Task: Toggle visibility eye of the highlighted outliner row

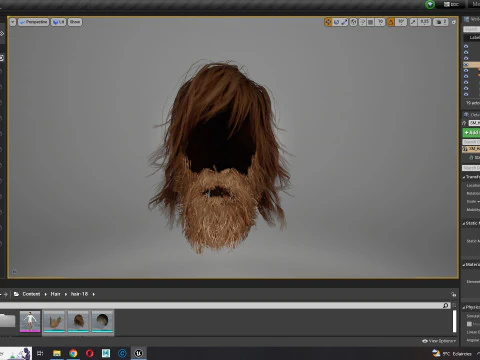Action: 466,64
